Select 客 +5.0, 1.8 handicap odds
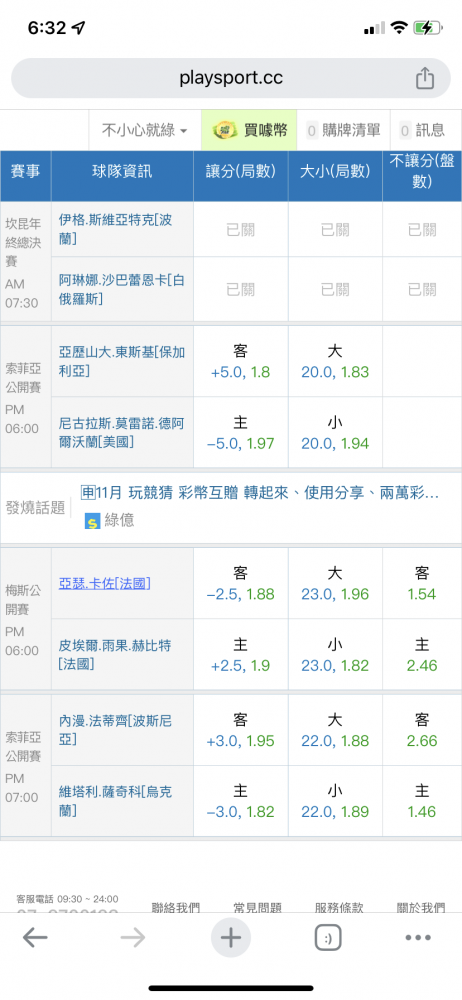The image size is (462, 1000). (x=241, y=361)
